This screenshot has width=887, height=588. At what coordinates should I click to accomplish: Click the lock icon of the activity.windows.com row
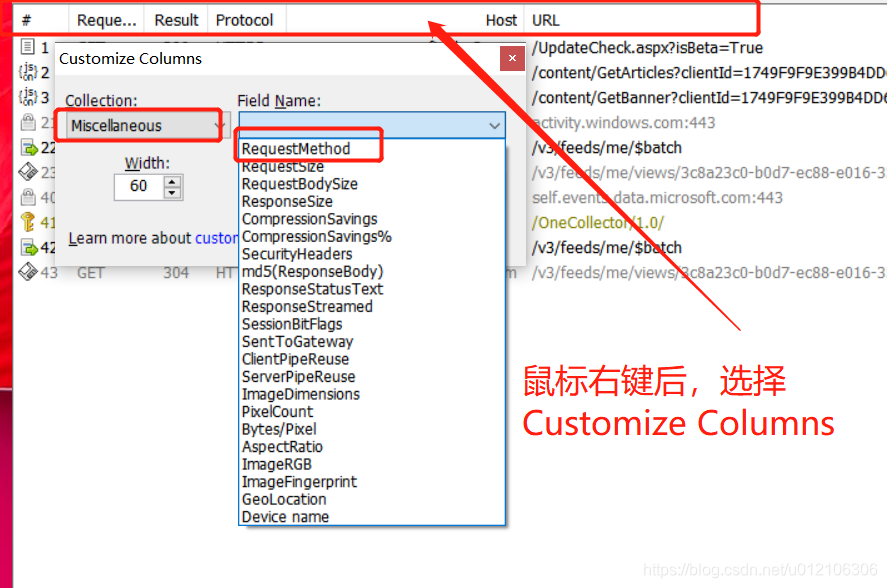[x=28, y=122]
